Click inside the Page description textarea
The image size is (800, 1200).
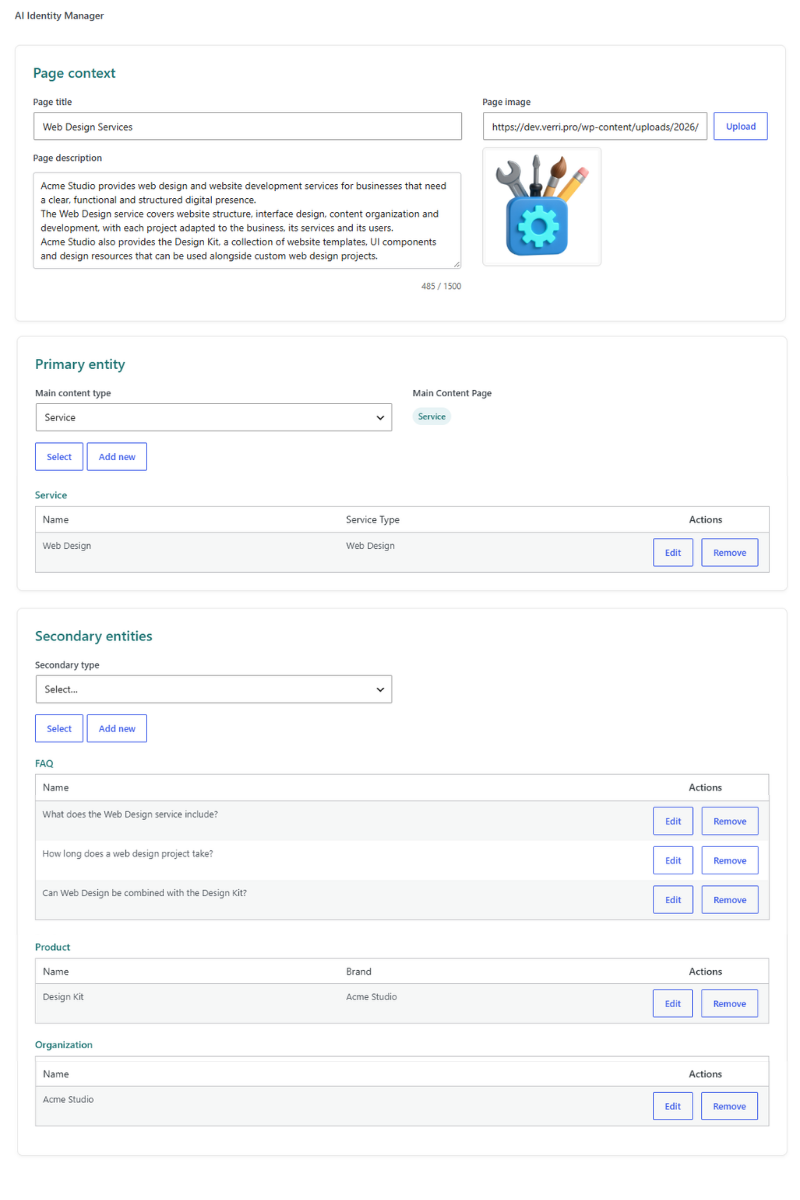[x=248, y=220]
